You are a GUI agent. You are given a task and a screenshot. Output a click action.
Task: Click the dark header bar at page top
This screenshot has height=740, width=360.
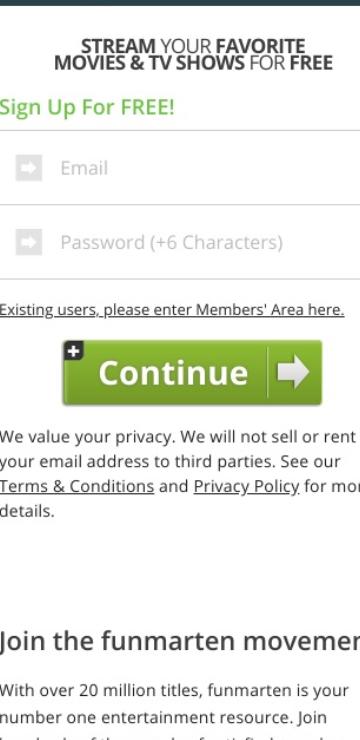[x=180, y=3]
